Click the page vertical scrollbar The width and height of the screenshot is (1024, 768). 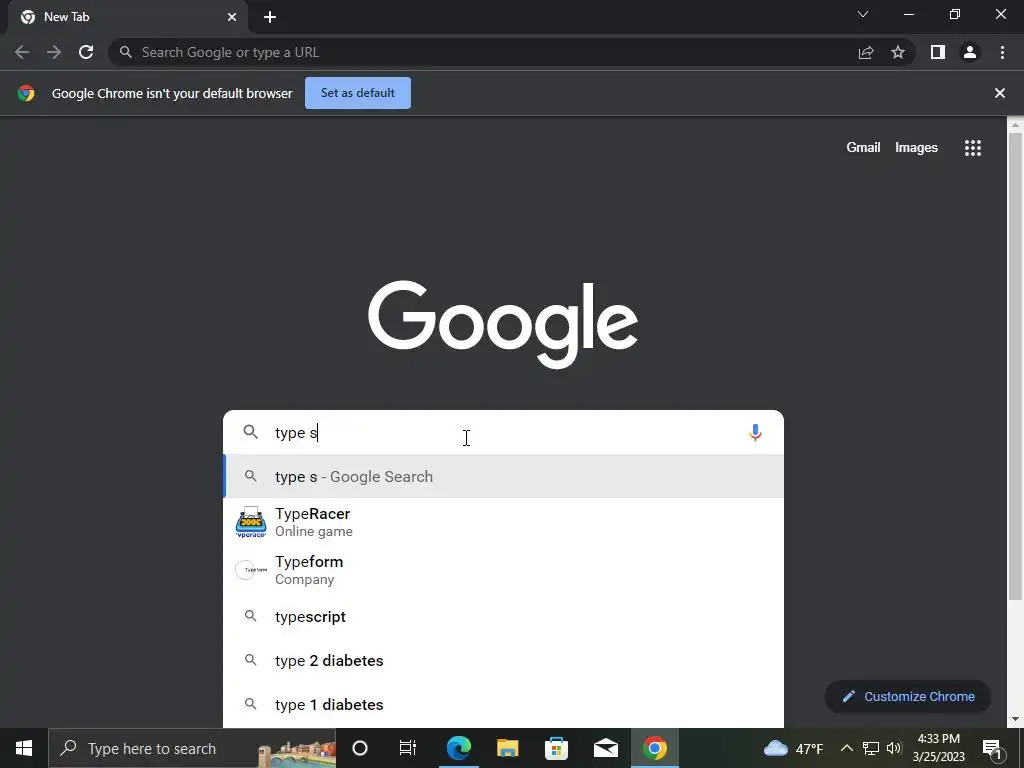pyautogui.click(x=1015, y=366)
